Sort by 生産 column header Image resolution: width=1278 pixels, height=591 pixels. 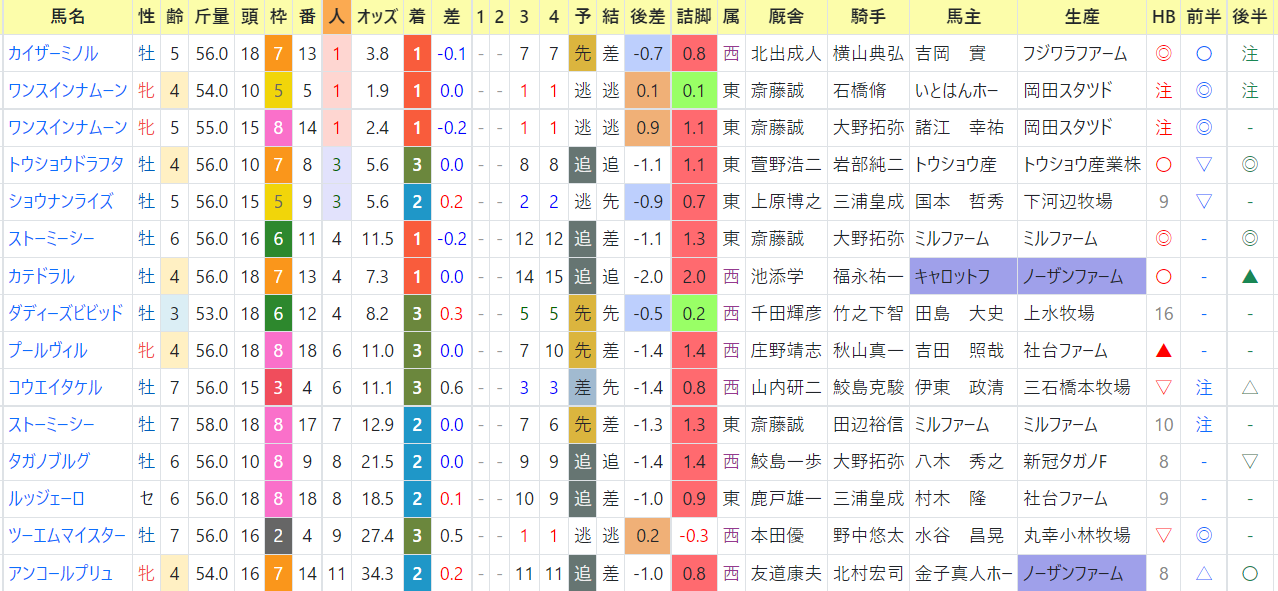click(1082, 17)
